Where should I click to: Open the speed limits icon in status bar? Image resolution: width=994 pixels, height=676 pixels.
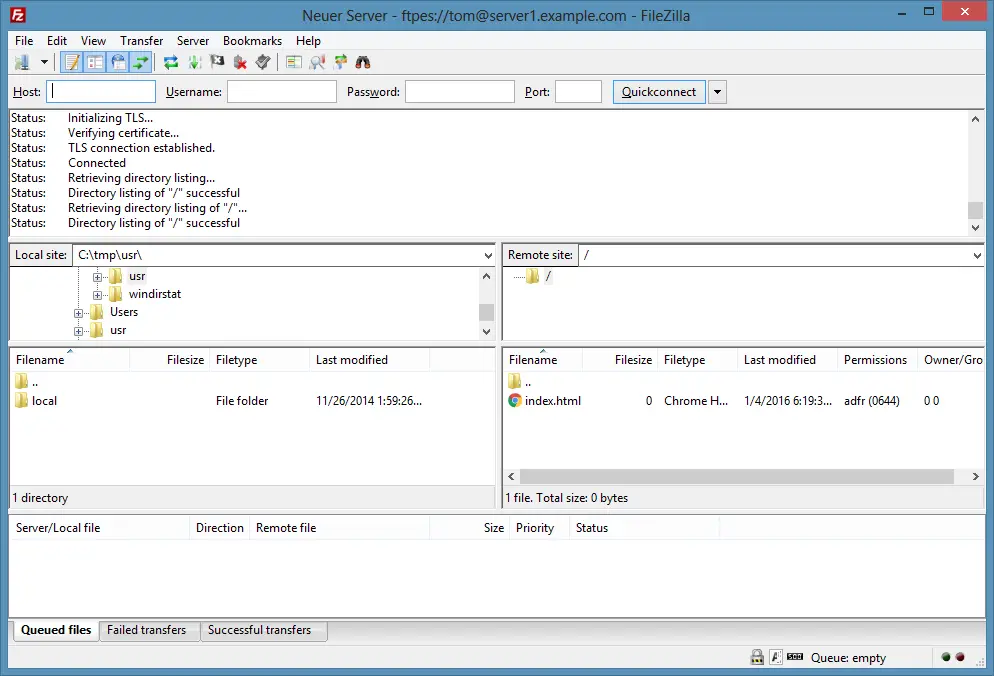coord(795,657)
